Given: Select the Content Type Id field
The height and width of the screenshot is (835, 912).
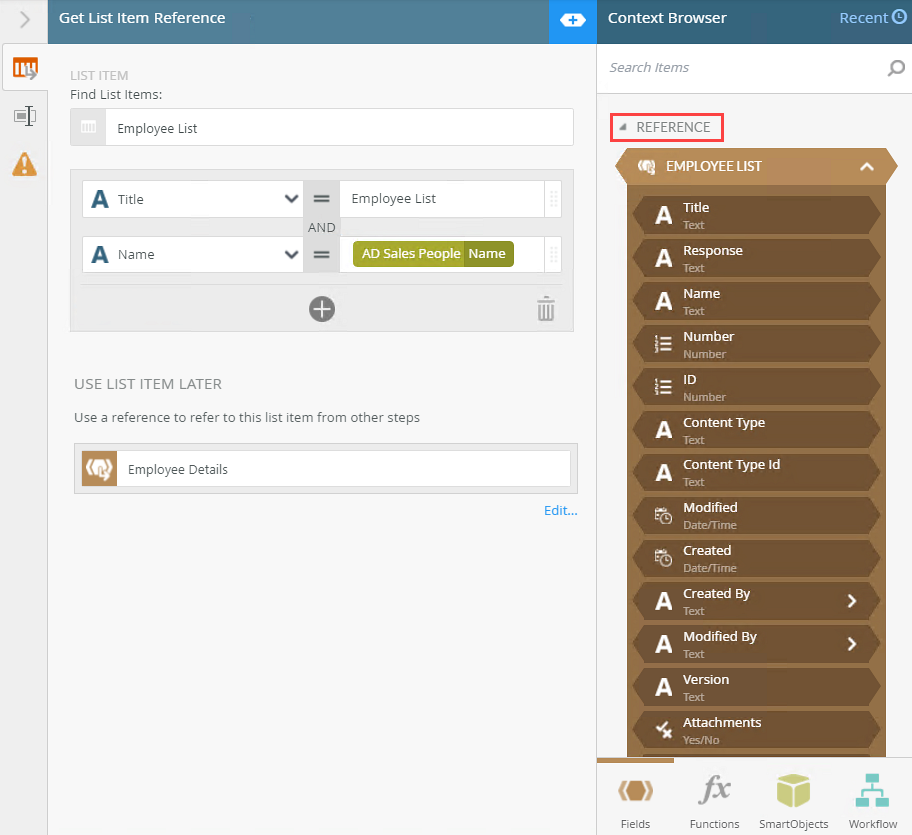Looking at the screenshot, I should pos(756,473).
